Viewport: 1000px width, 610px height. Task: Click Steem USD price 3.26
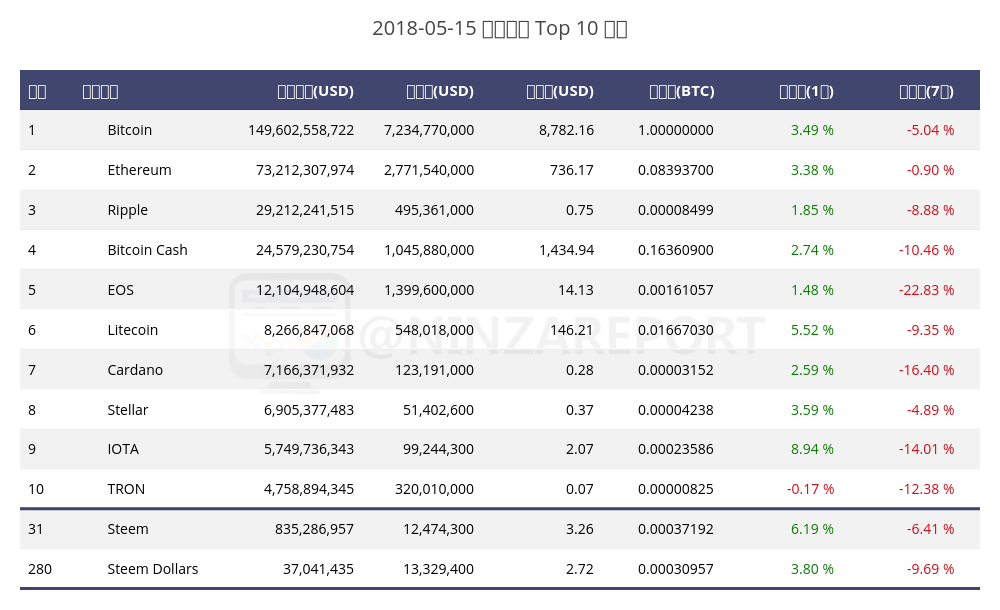pyautogui.click(x=580, y=530)
